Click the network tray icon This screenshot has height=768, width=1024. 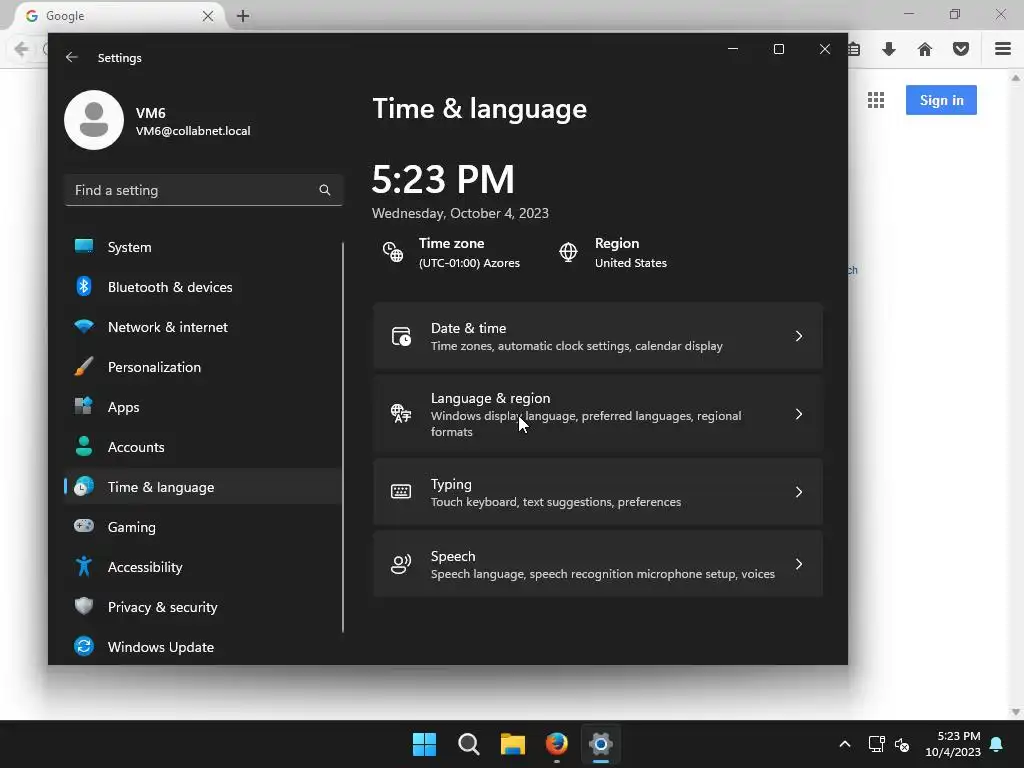click(876, 744)
